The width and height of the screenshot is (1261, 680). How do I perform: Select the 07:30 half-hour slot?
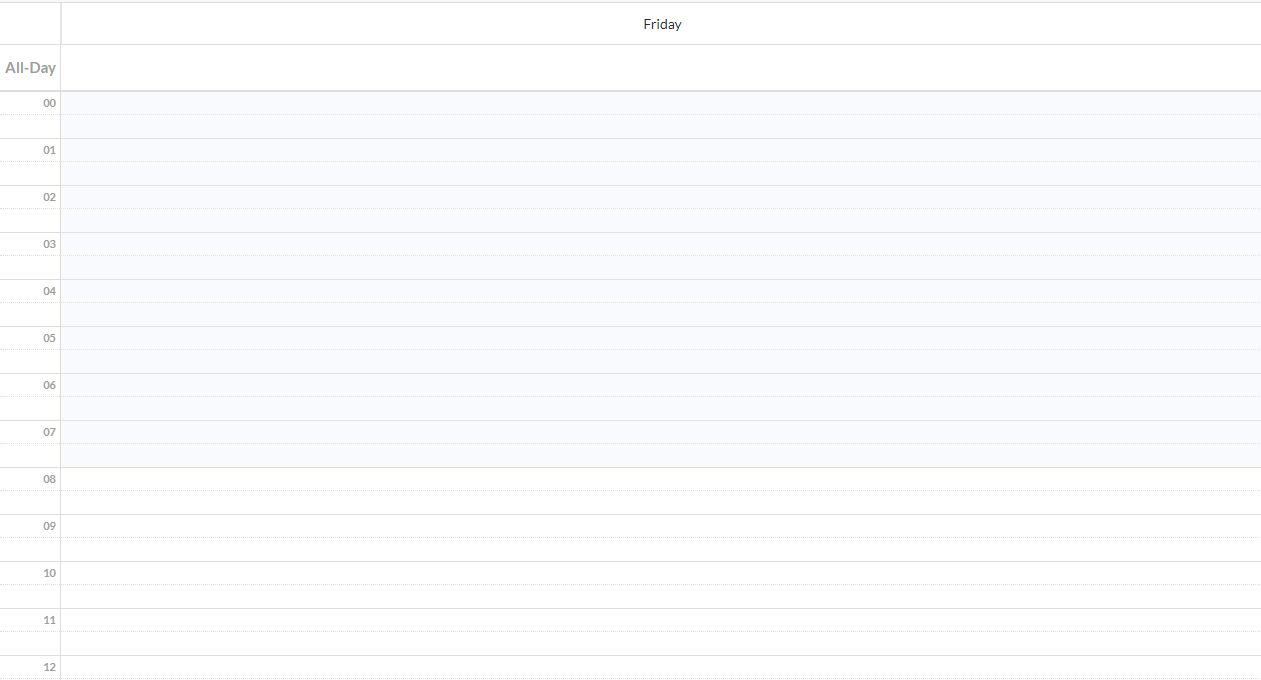point(661,455)
